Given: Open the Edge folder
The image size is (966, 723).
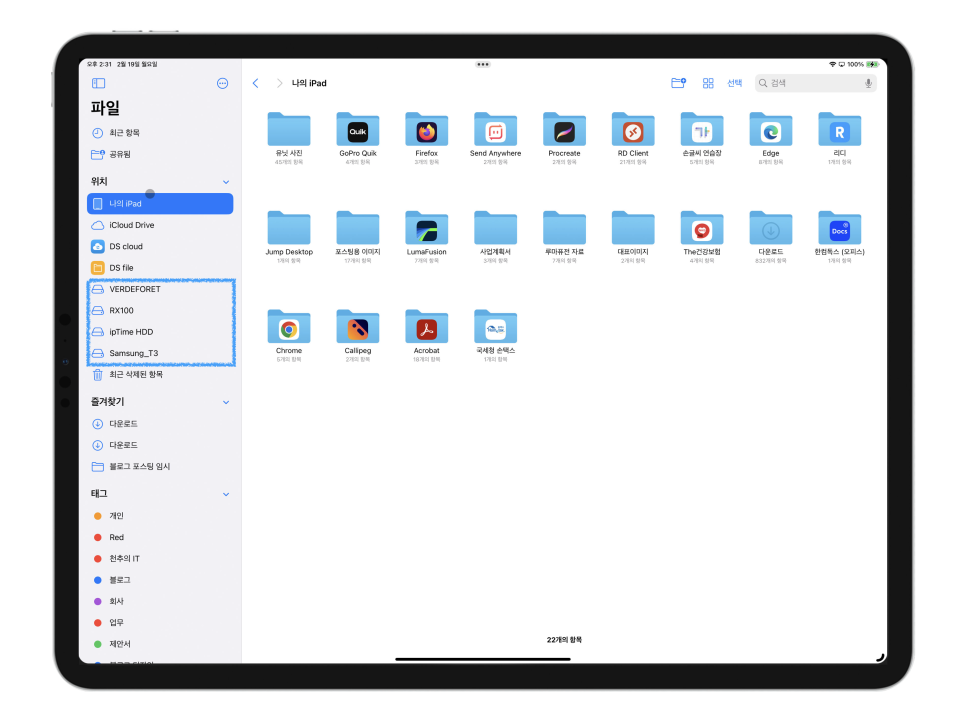Looking at the screenshot, I should [771, 138].
